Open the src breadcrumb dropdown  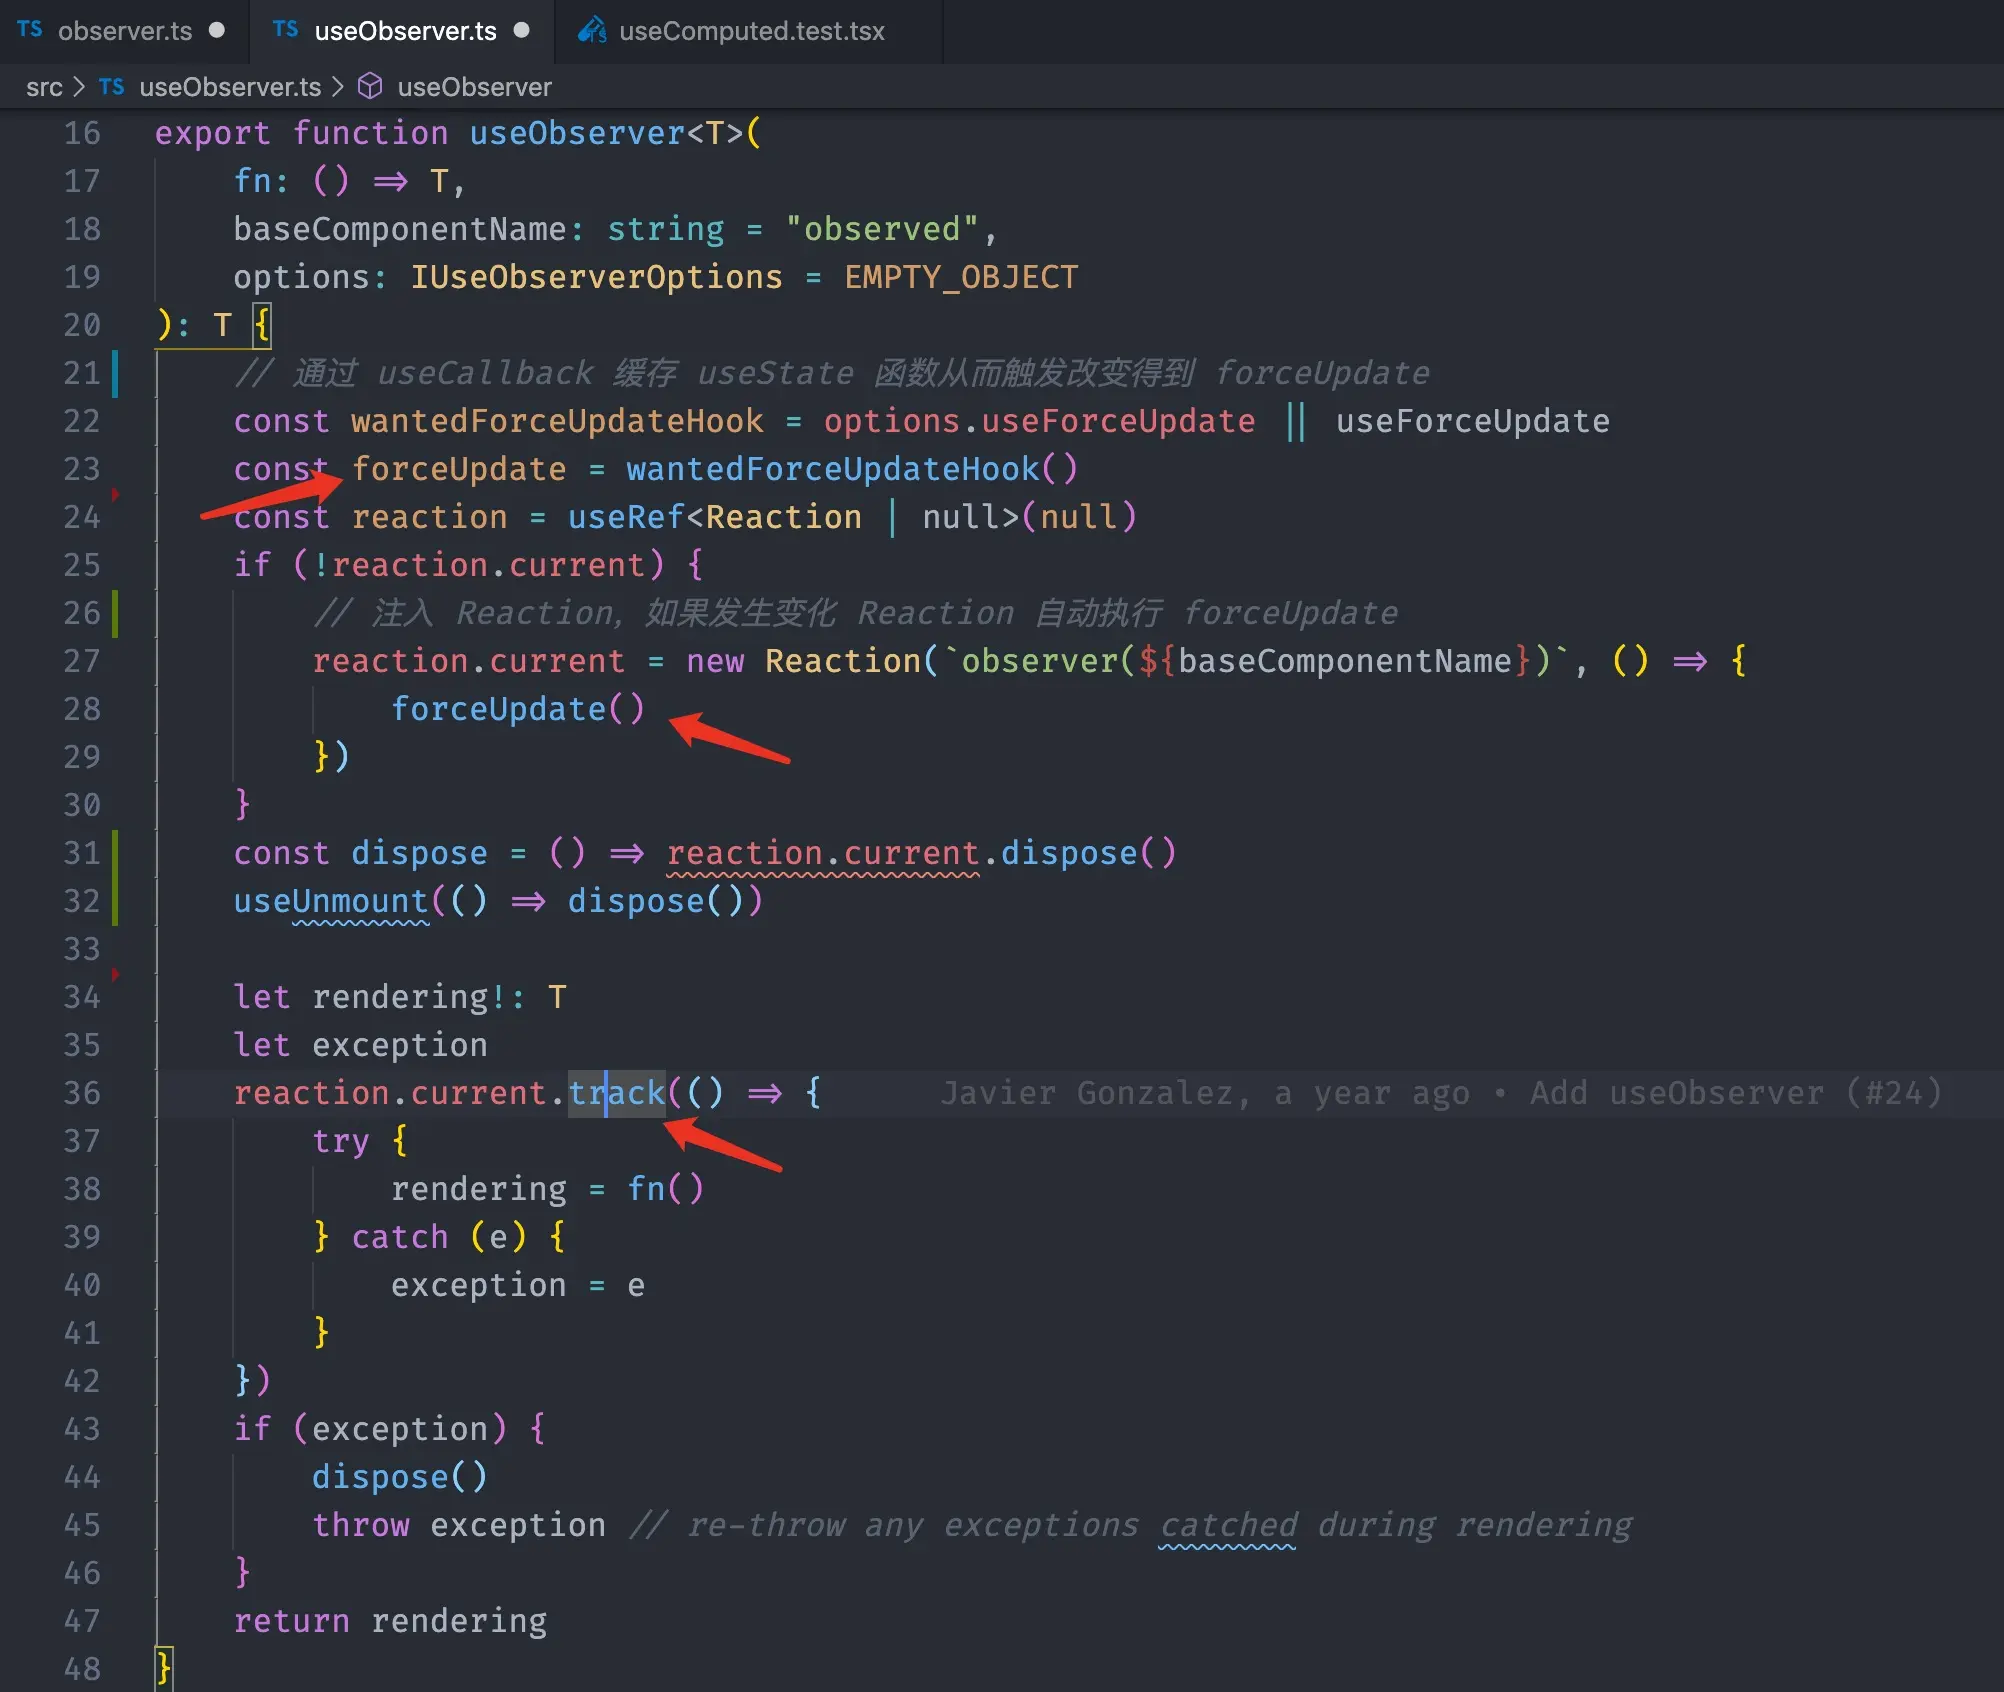tap(44, 87)
